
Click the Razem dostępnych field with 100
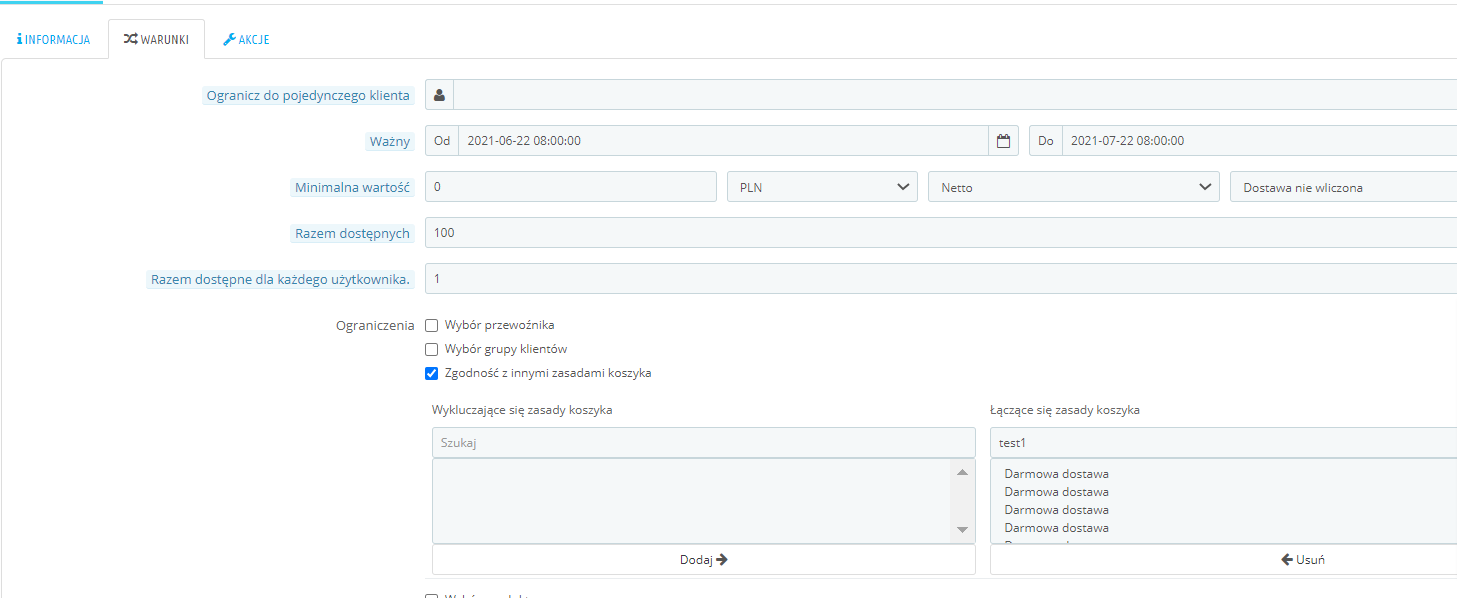[x=941, y=233]
